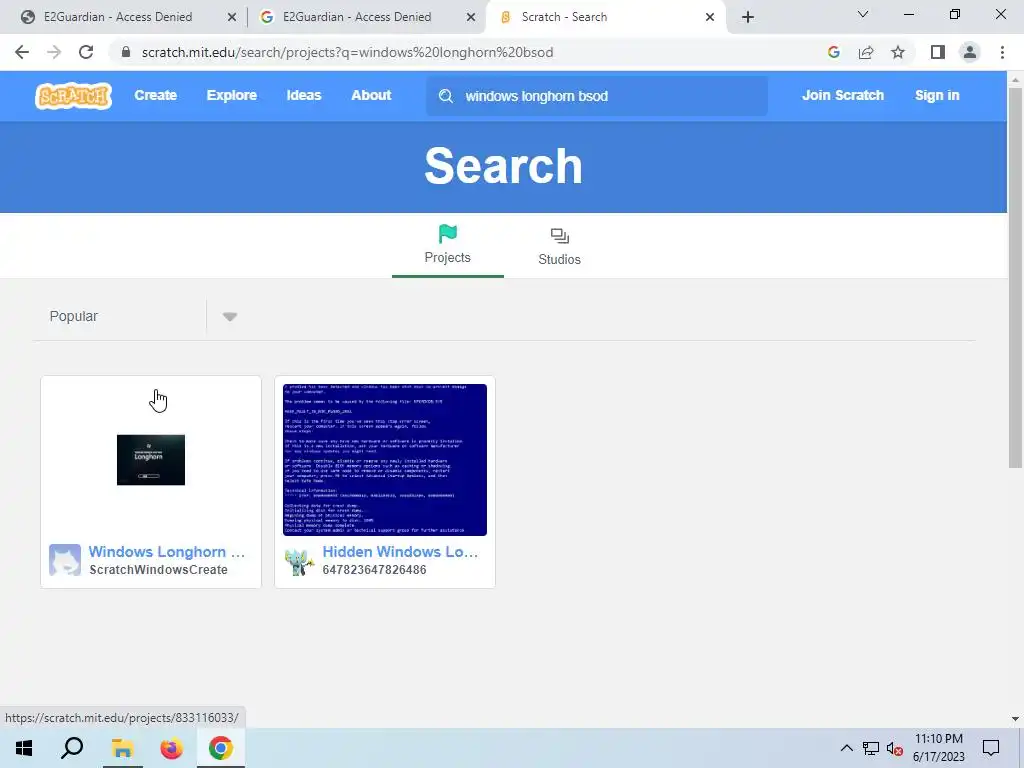Click the search magnifier icon in Scratch bar
The height and width of the screenshot is (768, 1024).
(445, 96)
